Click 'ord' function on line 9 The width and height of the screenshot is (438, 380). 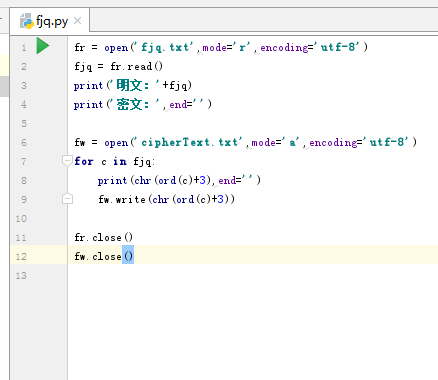click(x=185, y=199)
